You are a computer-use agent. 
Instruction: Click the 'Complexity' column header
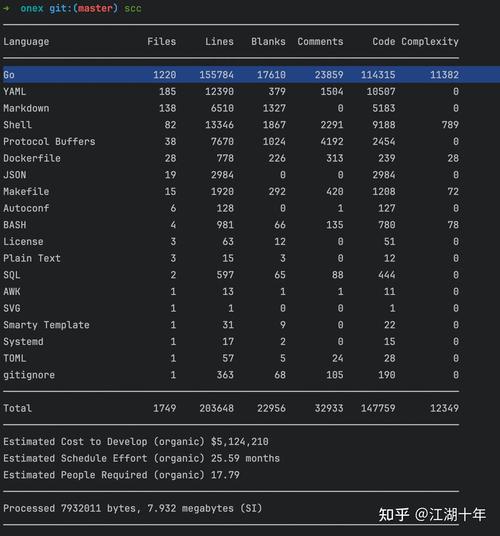point(430,42)
